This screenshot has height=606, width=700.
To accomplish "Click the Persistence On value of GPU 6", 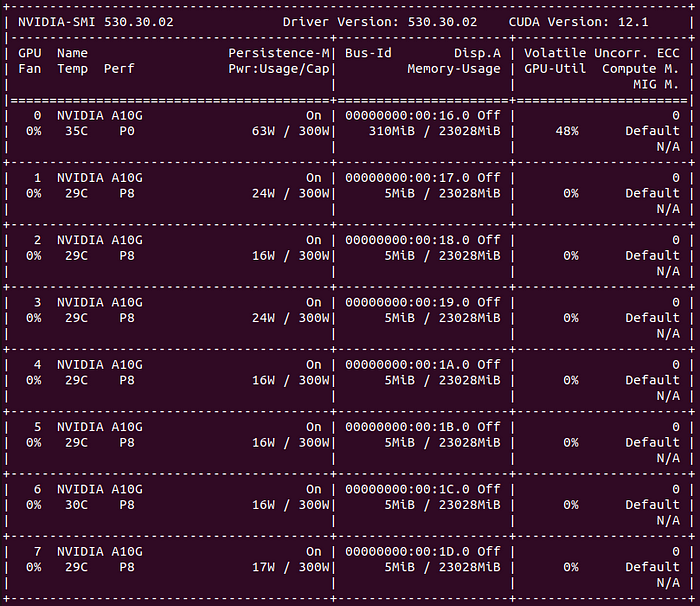I will coord(313,489).
